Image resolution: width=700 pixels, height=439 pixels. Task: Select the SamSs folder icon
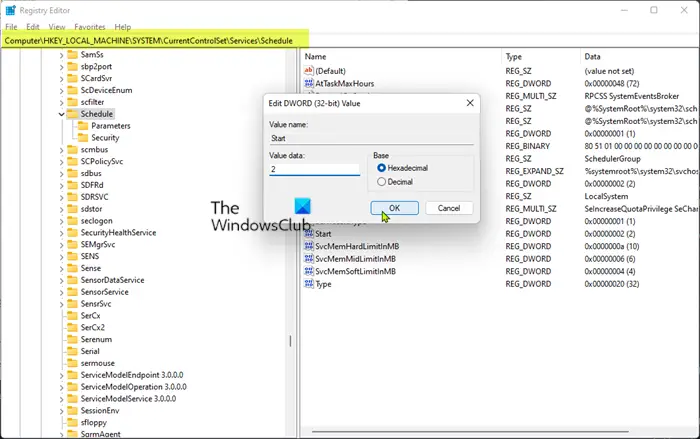coord(72,54)
